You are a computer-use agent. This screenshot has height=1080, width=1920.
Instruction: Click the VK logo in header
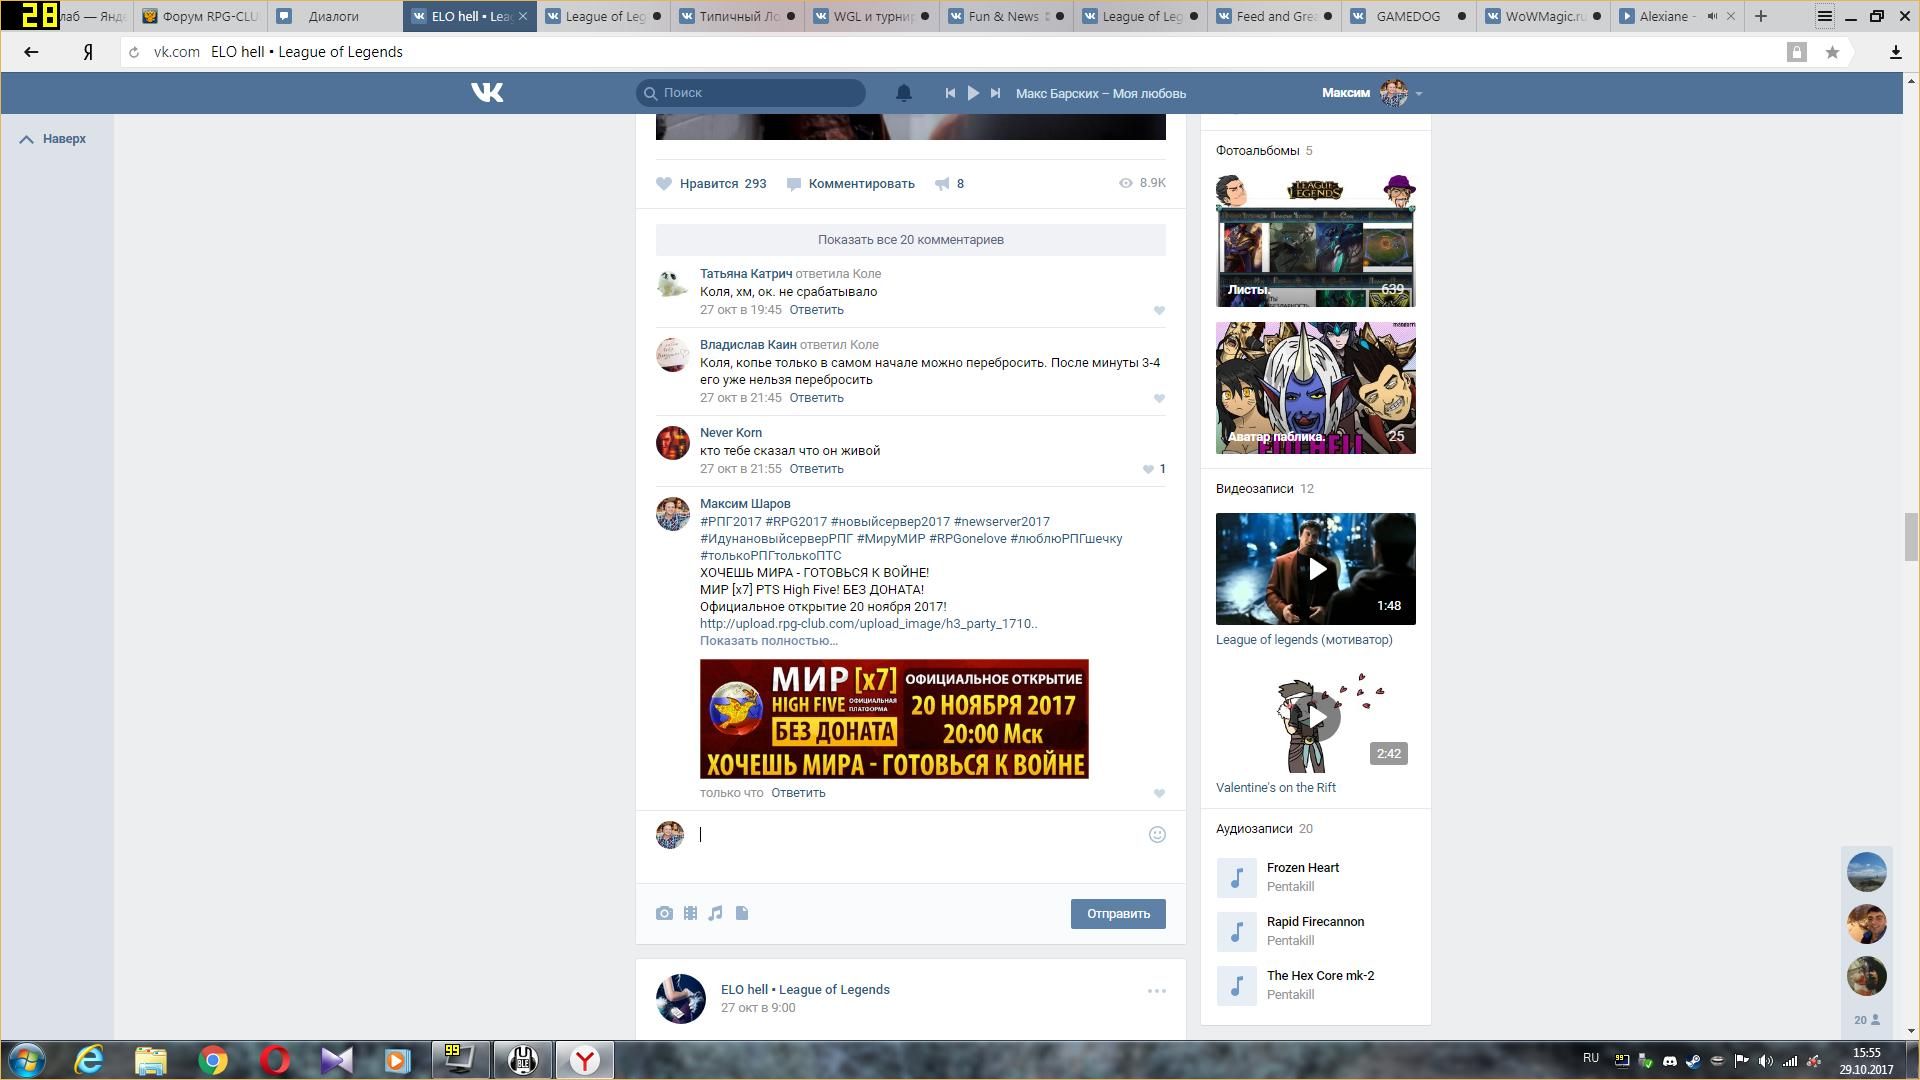coord(487,93)
